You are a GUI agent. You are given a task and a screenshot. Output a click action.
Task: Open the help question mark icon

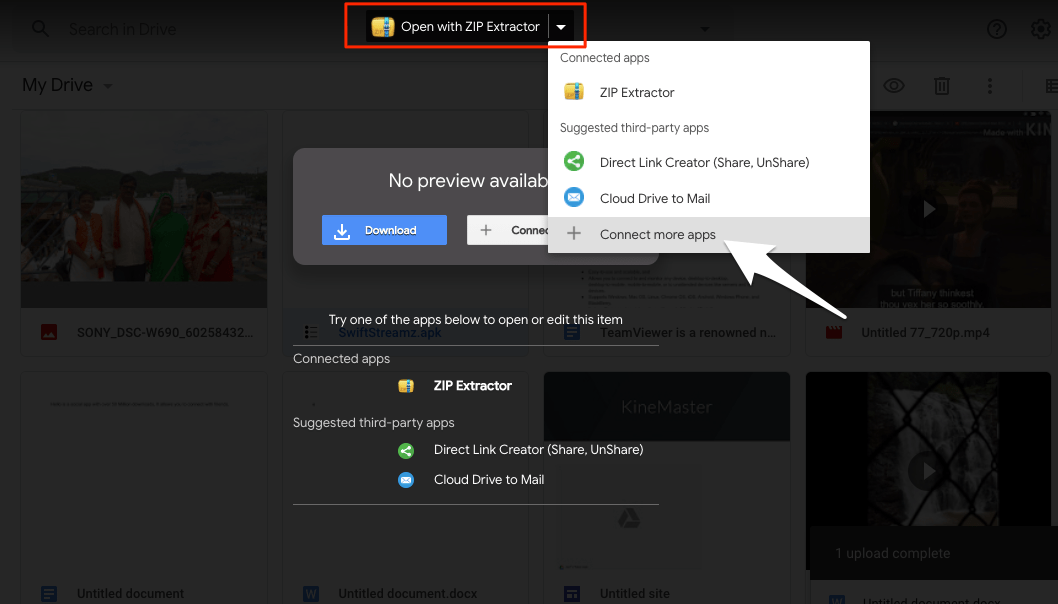point(997,29)
